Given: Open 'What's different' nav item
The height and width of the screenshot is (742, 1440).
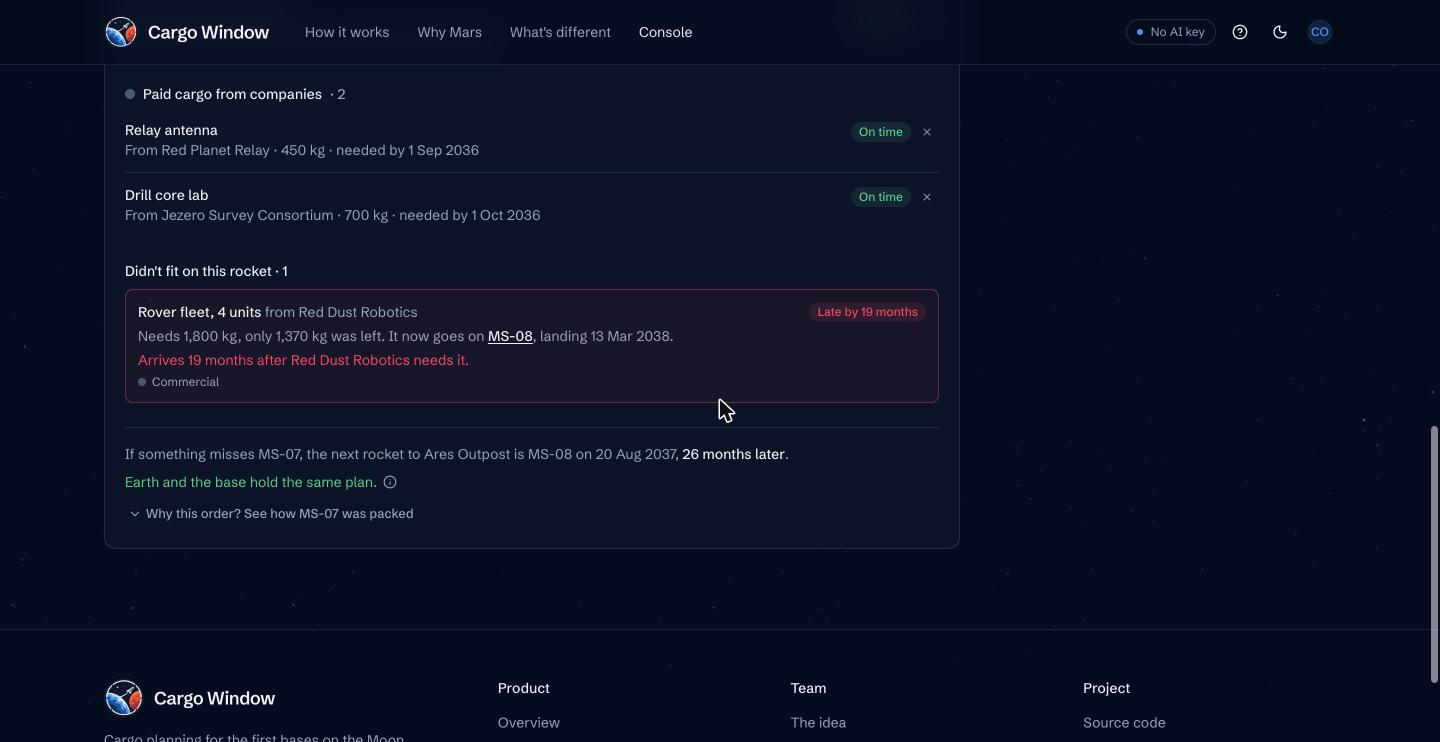Looking at the screenshot, I should click(x=560, y=32).
